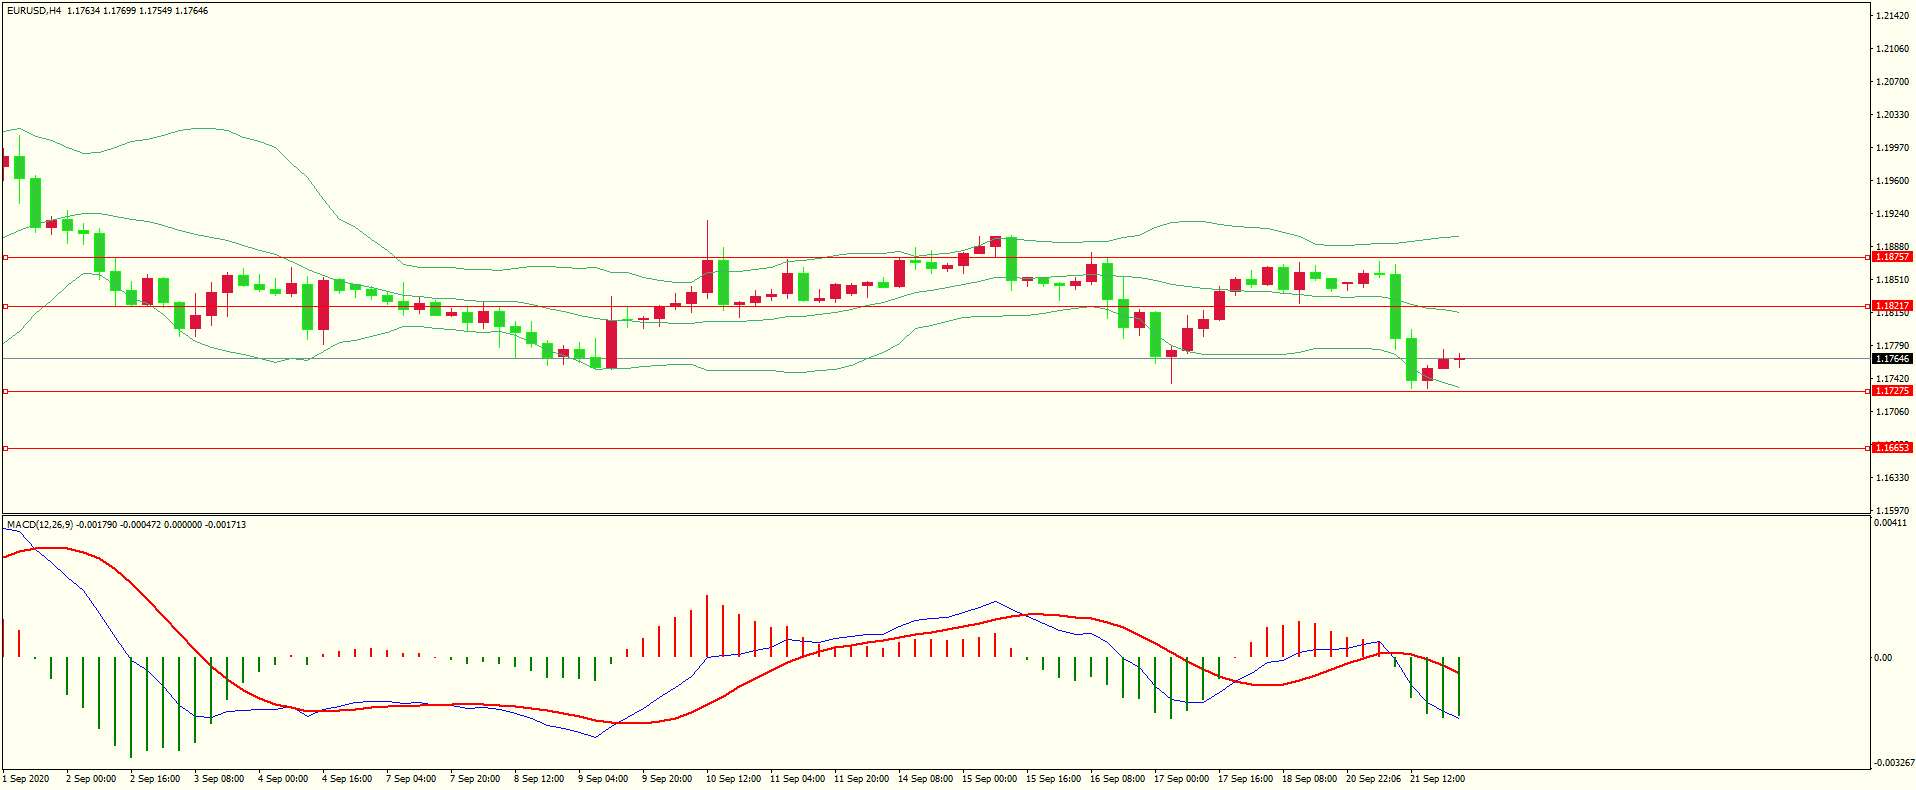Click the black current price tag 1.17646
This screenshot has height=790, width=1916.
[1892, 359]
